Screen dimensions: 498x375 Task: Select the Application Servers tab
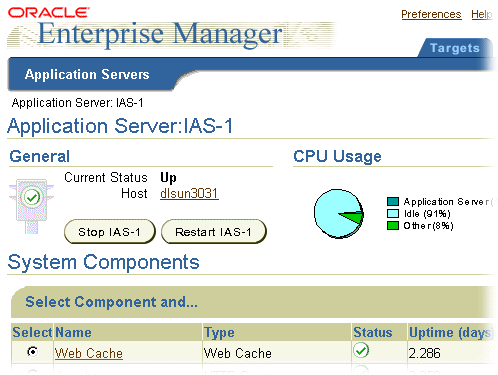87,74
